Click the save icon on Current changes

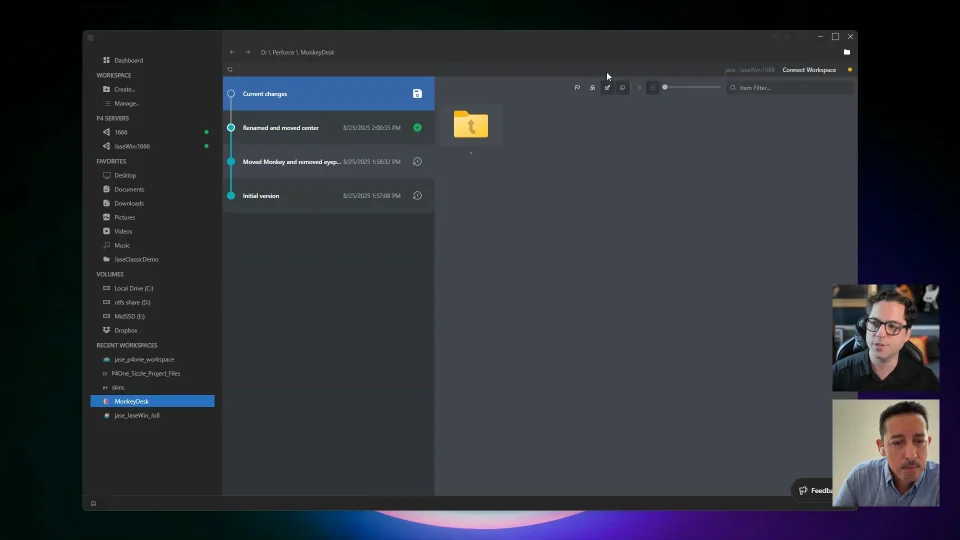417,94
